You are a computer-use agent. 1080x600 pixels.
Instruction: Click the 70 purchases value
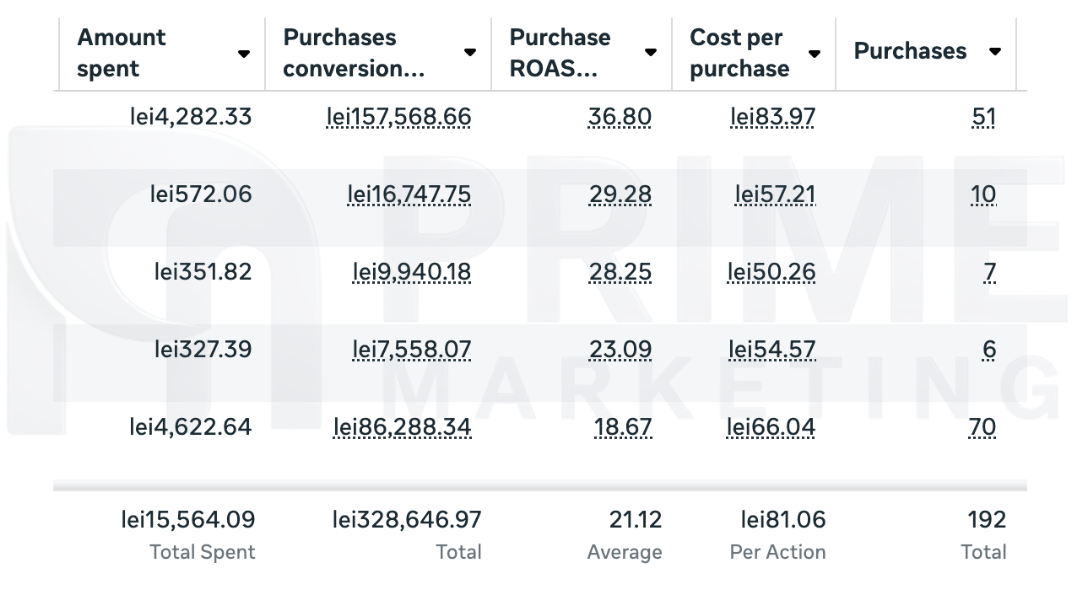coord(983,428)
